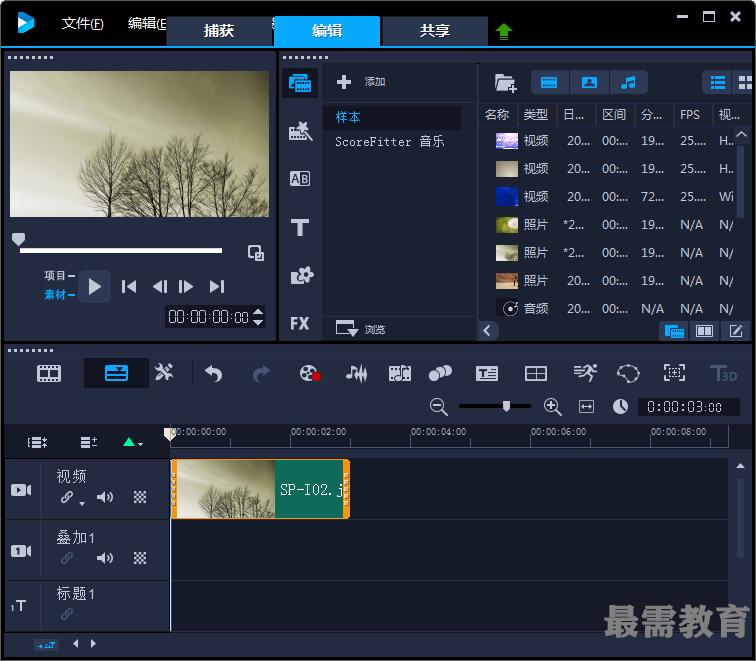This screenshot has width=756, height=661.
Task: Open the 编辑 Edit menu
Action: point(147,23)
